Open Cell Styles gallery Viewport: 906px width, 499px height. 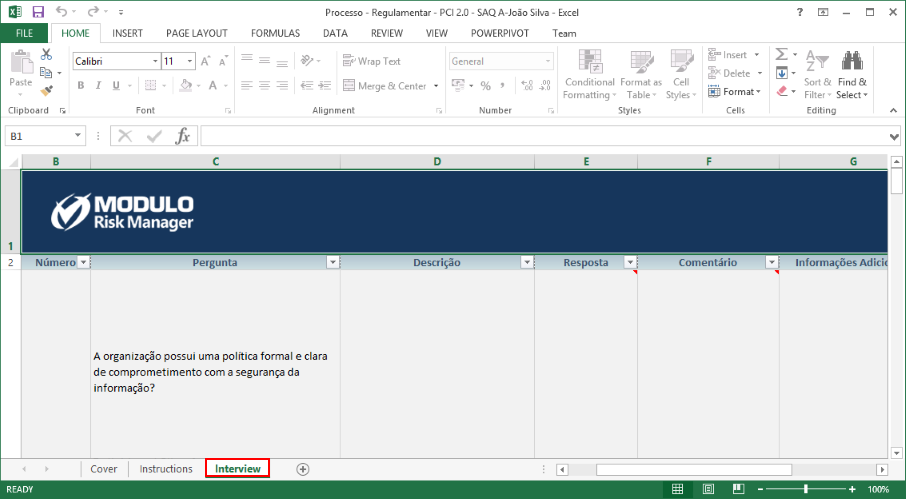coord(681,75)
